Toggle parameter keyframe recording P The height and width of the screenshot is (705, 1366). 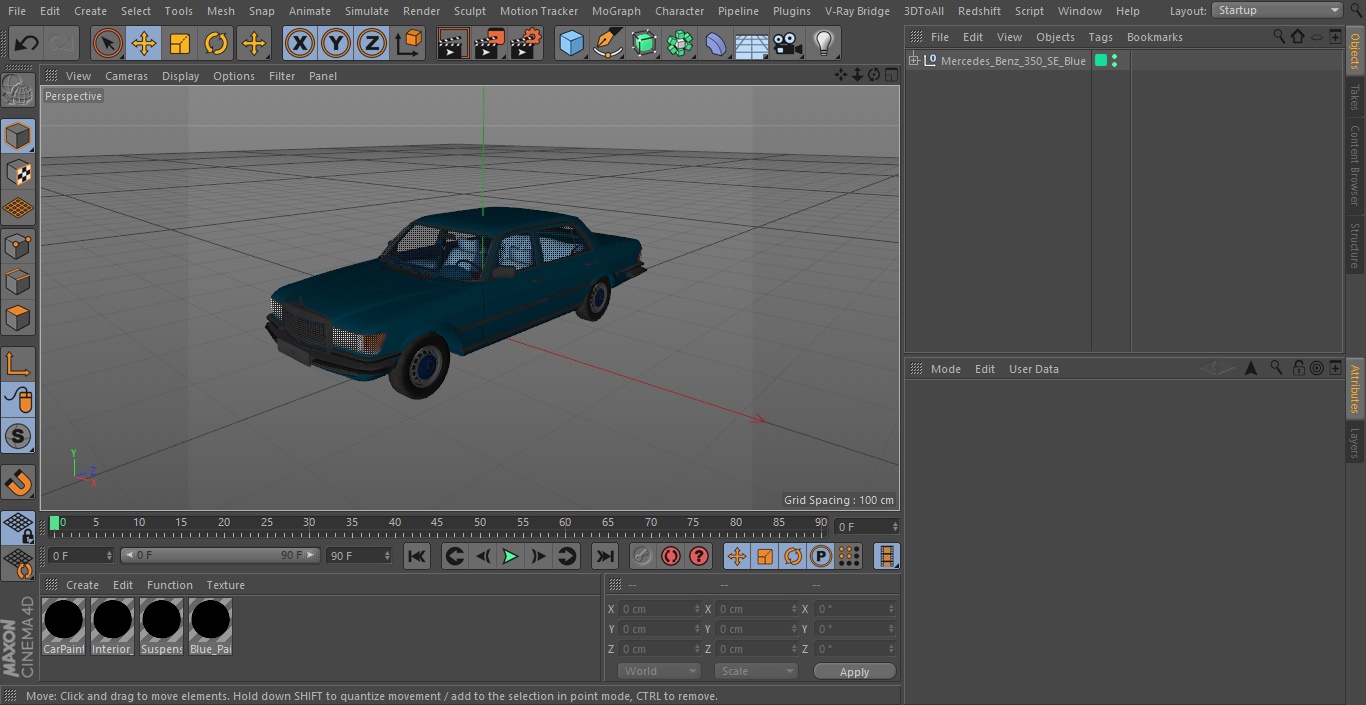point(821,556)
